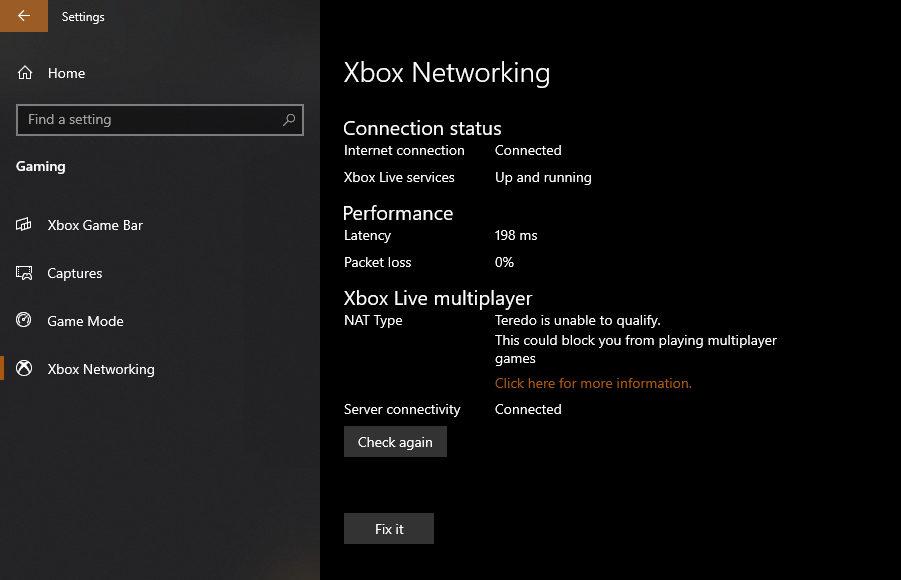Click the back arrow in Settings
Image resolution: width=901 pixels, height=580 pixels.
24,16
